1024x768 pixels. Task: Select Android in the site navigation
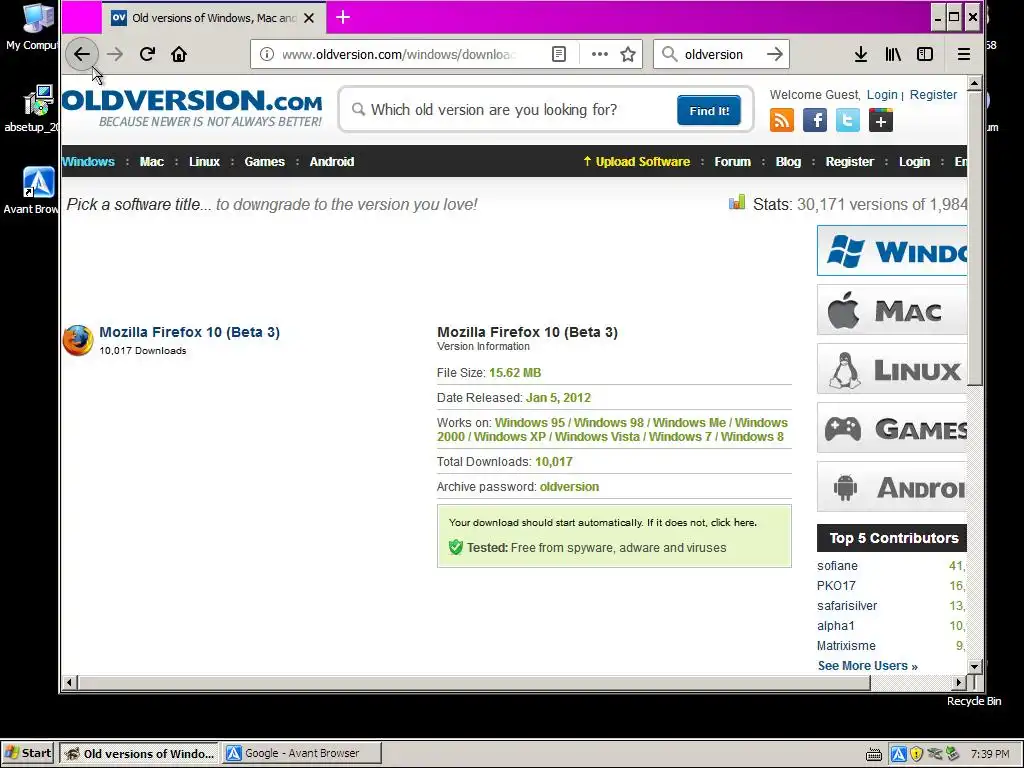click(332, 162)
